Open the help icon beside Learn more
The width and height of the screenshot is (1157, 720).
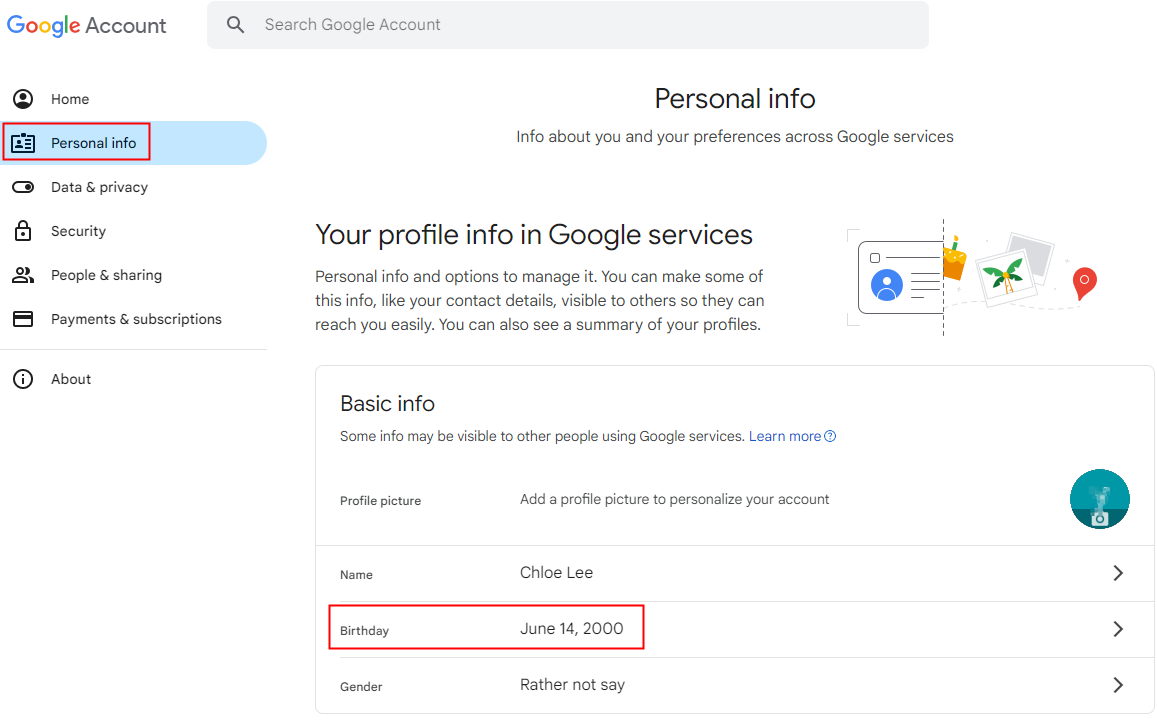(x=830, y=436)
